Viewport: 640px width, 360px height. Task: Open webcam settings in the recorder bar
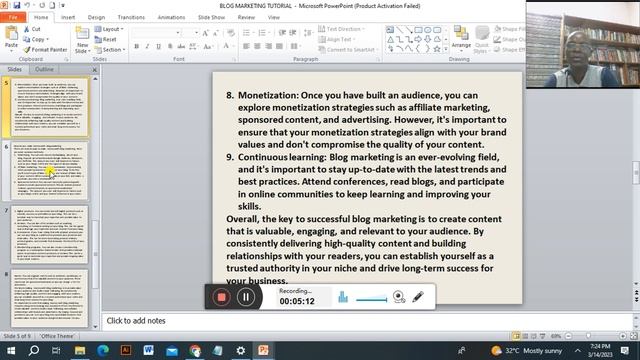tap(399, 297)
